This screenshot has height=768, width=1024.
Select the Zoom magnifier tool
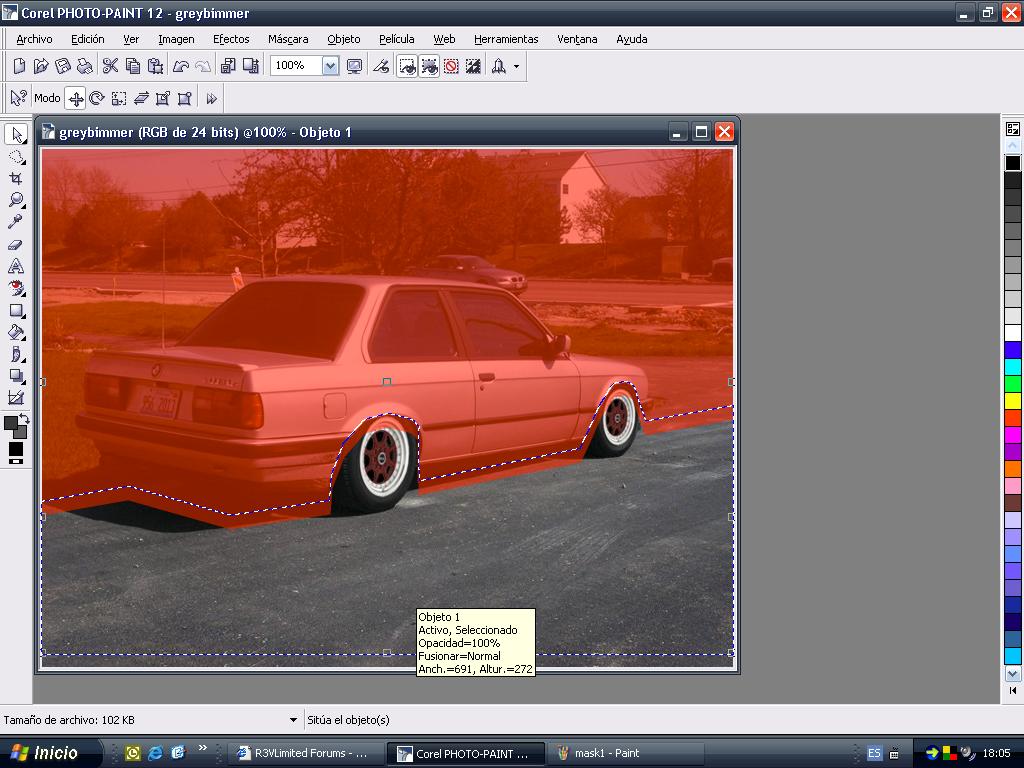click(16, 200)
